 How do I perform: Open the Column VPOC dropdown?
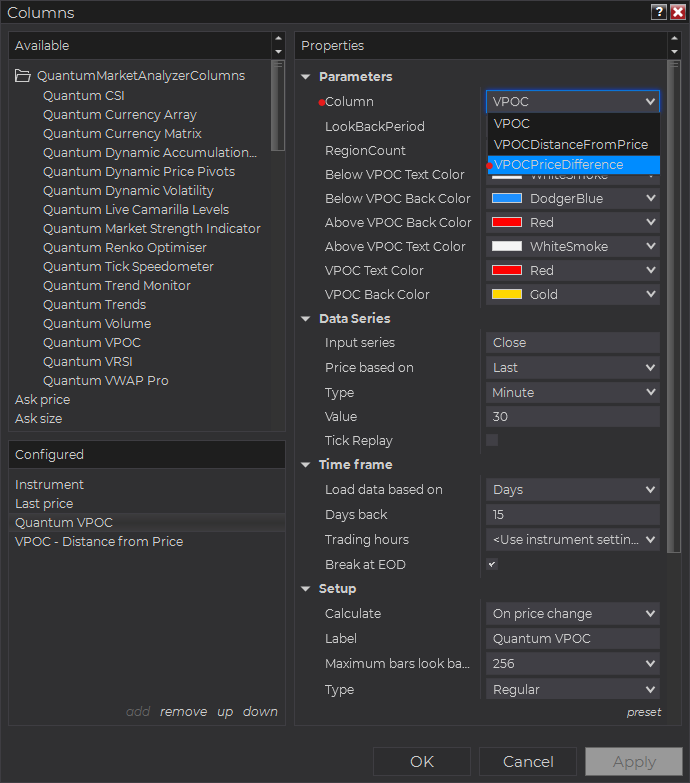point(573,102)
